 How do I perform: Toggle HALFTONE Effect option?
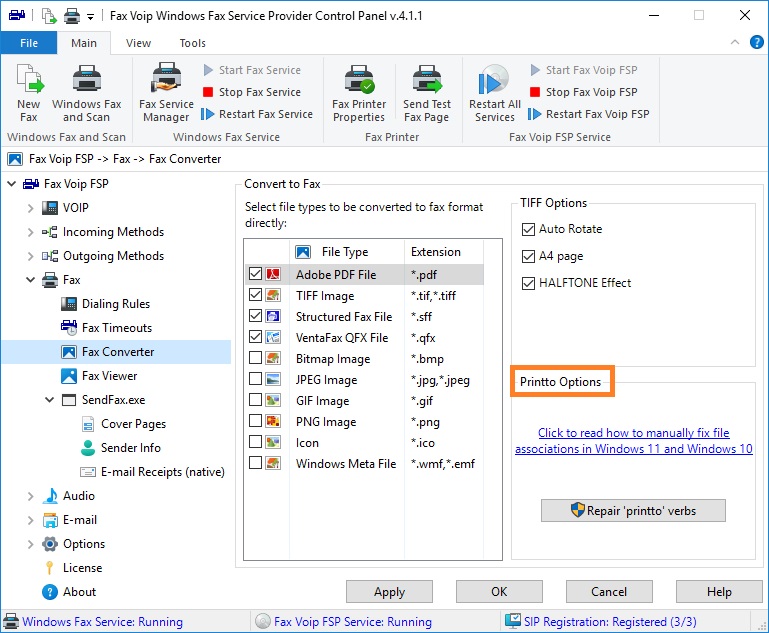[x=528, y=283]
